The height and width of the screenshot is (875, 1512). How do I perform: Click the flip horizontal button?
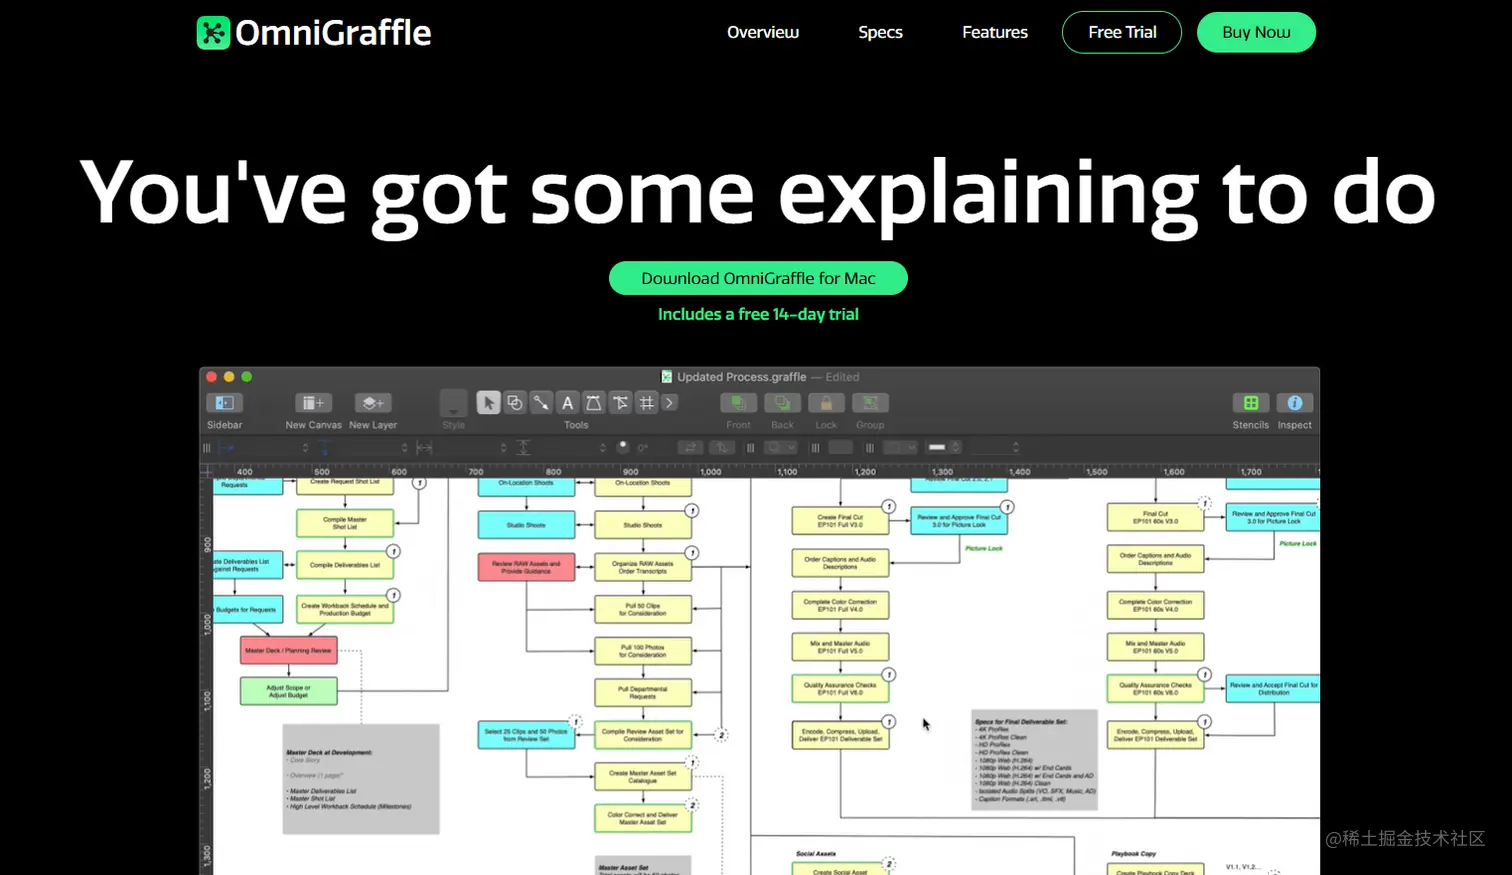(x=690, y=448)
